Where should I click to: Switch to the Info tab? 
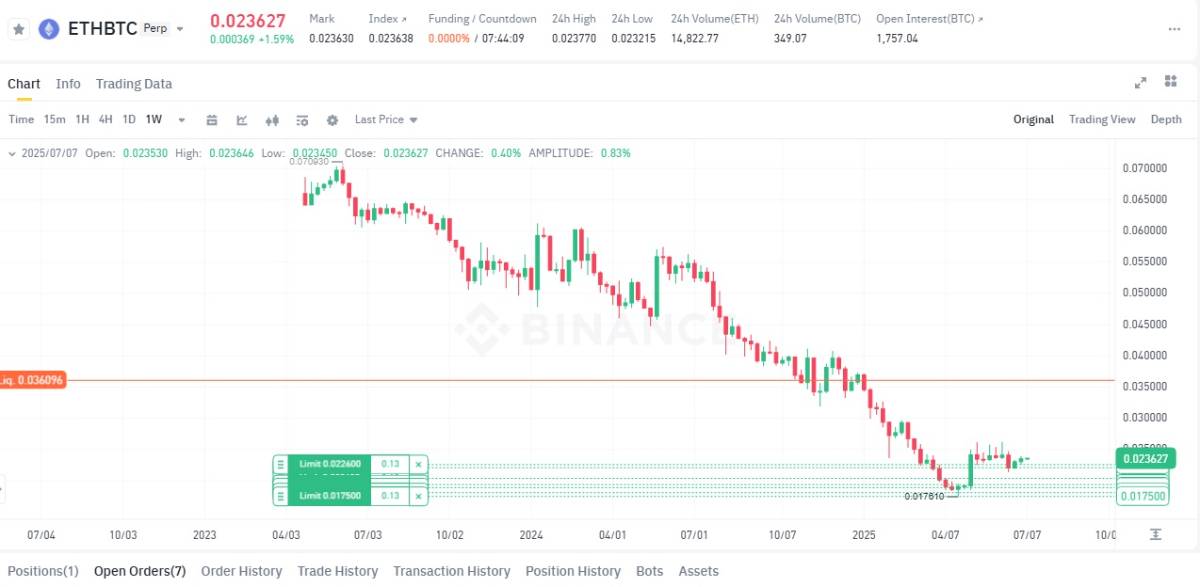[x=68, y=84]
